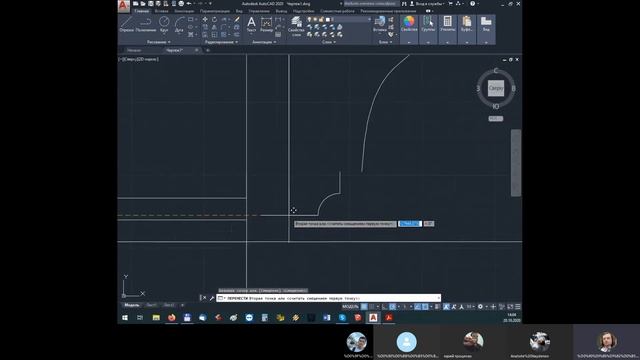Toggle polar tracking in status bar

[392, 307]
